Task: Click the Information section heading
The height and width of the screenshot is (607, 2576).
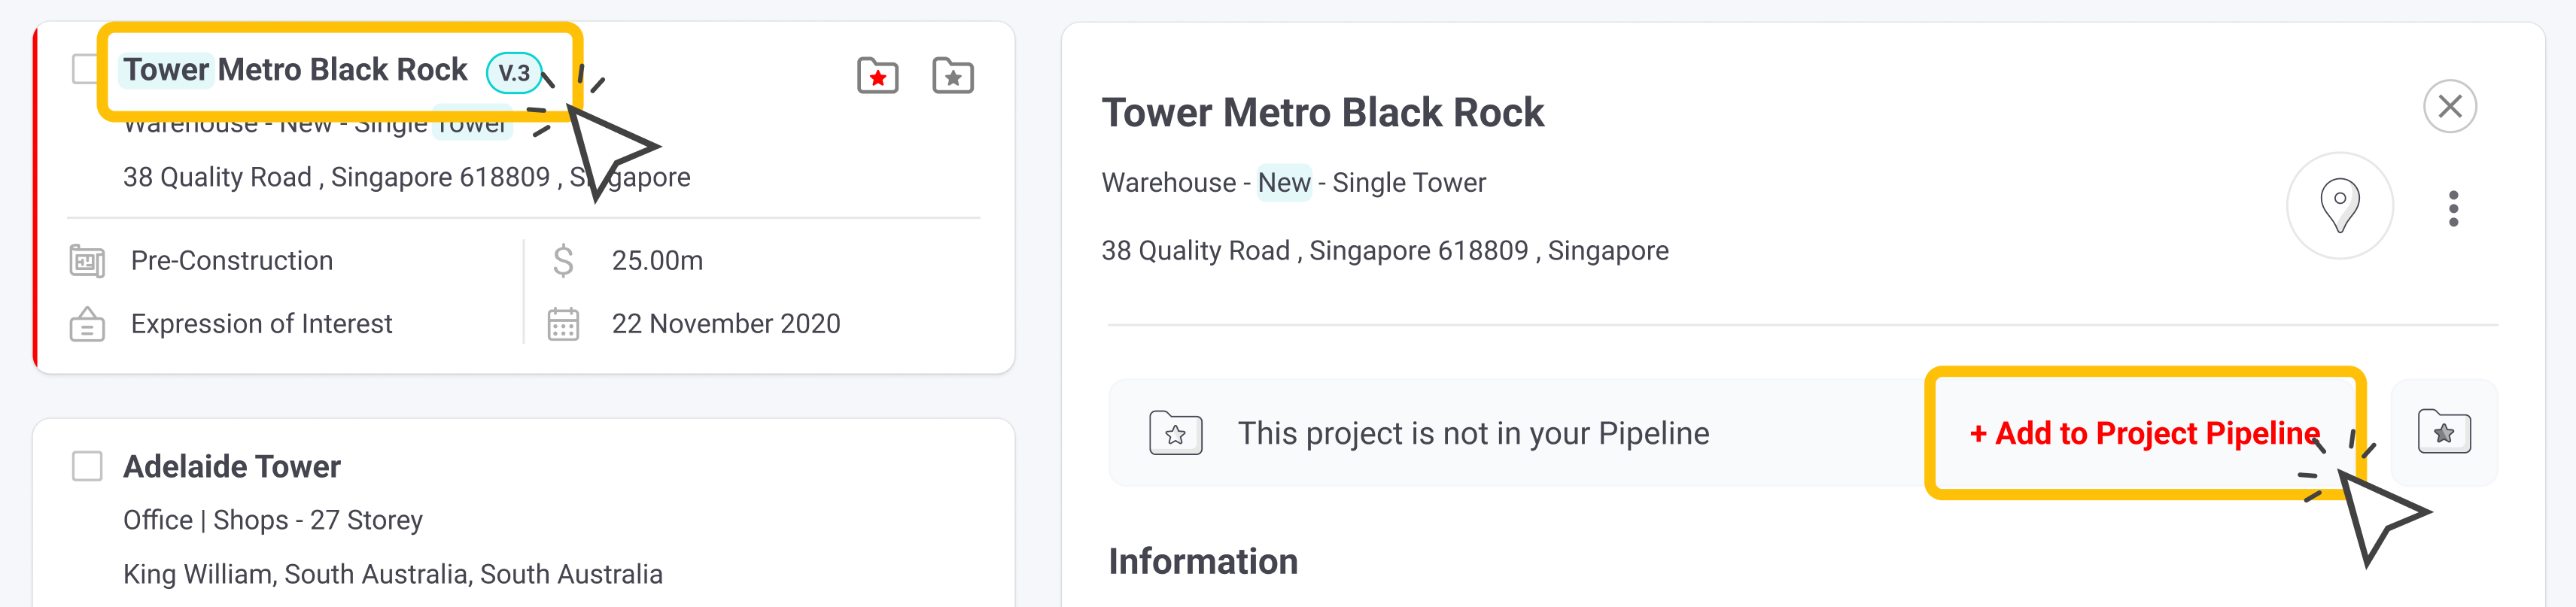Action: click(1202, 561)
